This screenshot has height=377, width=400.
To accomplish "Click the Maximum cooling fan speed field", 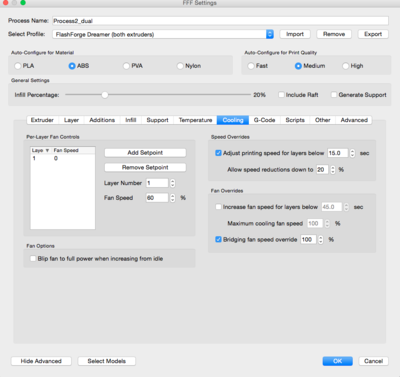I will pyautogui.click(x=315, y=223).
